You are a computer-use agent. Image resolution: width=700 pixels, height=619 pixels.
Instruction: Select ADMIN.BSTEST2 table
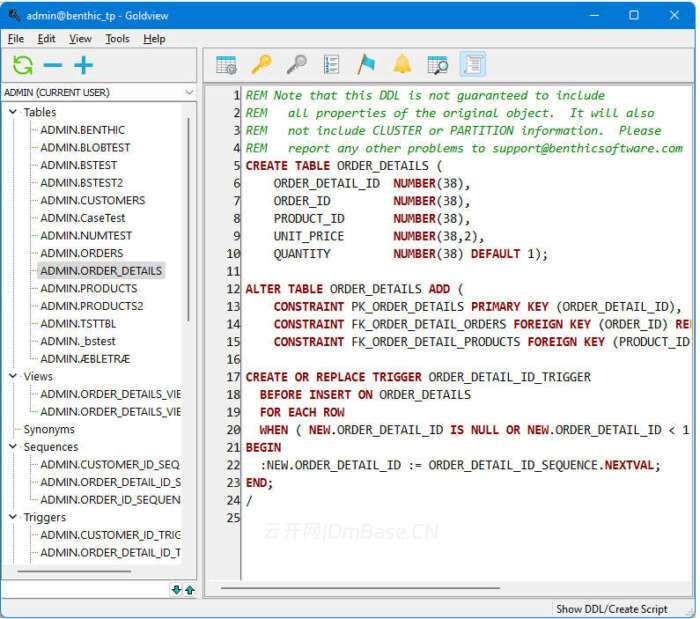click(82, 183)
